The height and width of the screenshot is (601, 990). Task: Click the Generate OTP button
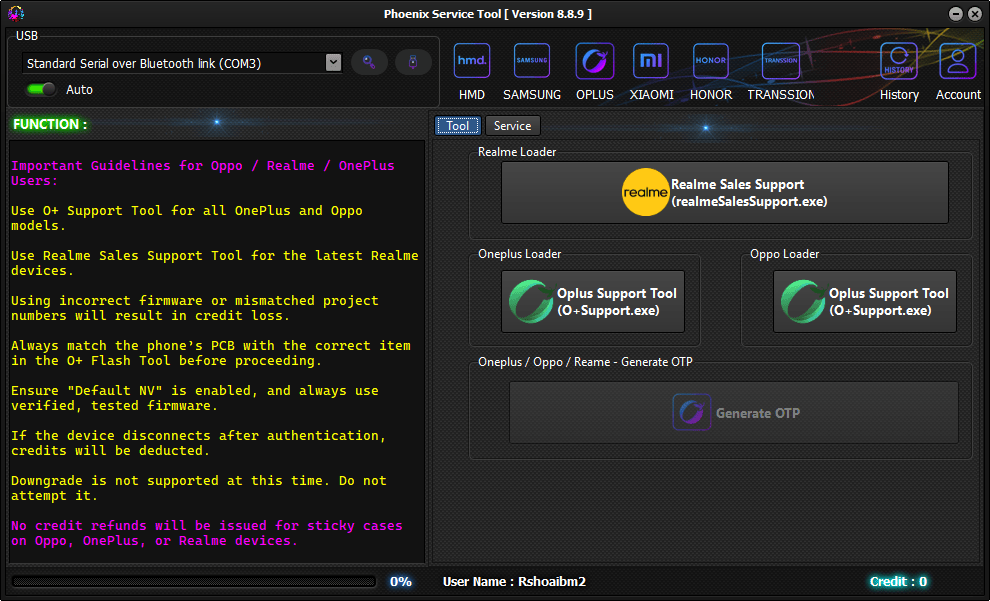(x=734, y=413)
